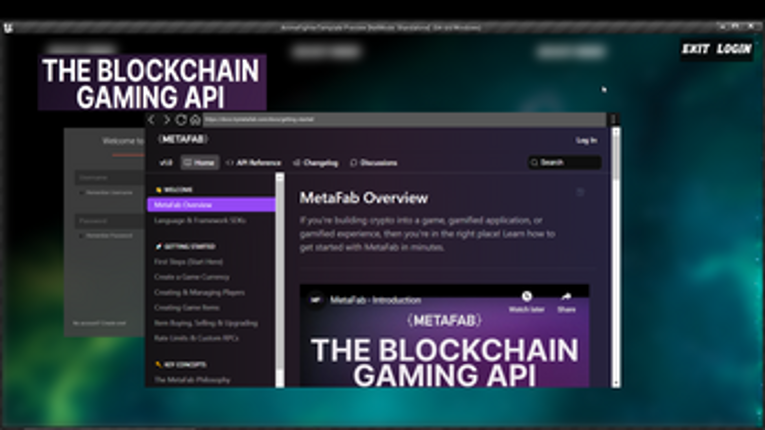The height and width of the screenshot is (430, 765).
Task: Click the Log In link on docs page
Action: [586, 141]
